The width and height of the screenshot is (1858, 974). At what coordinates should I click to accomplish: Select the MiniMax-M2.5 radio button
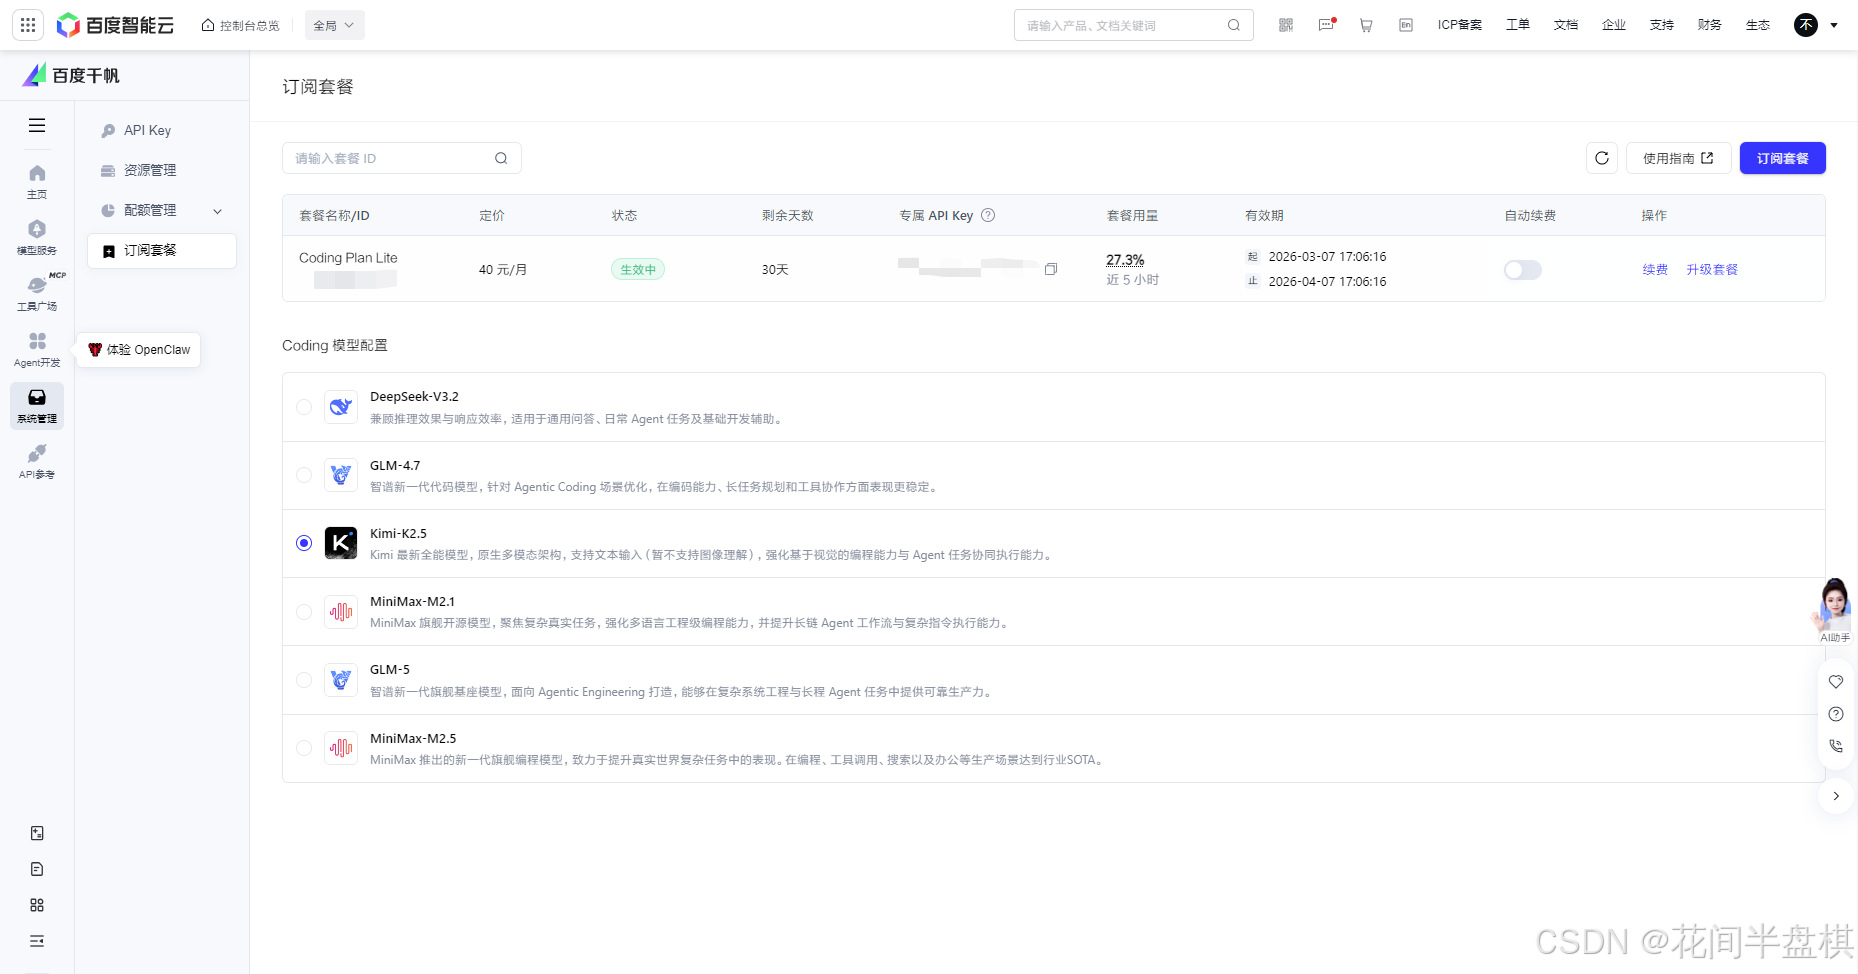tap(304, 748)
